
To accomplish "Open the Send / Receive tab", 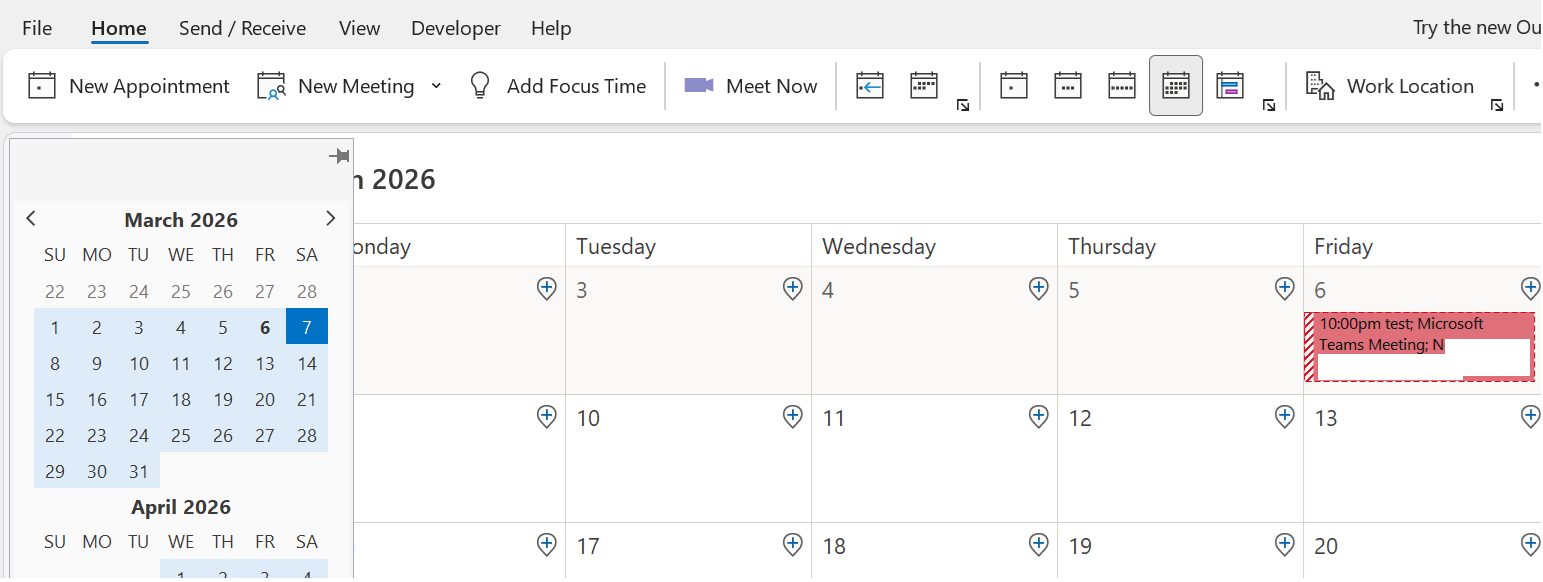I will tap(242, 28).
